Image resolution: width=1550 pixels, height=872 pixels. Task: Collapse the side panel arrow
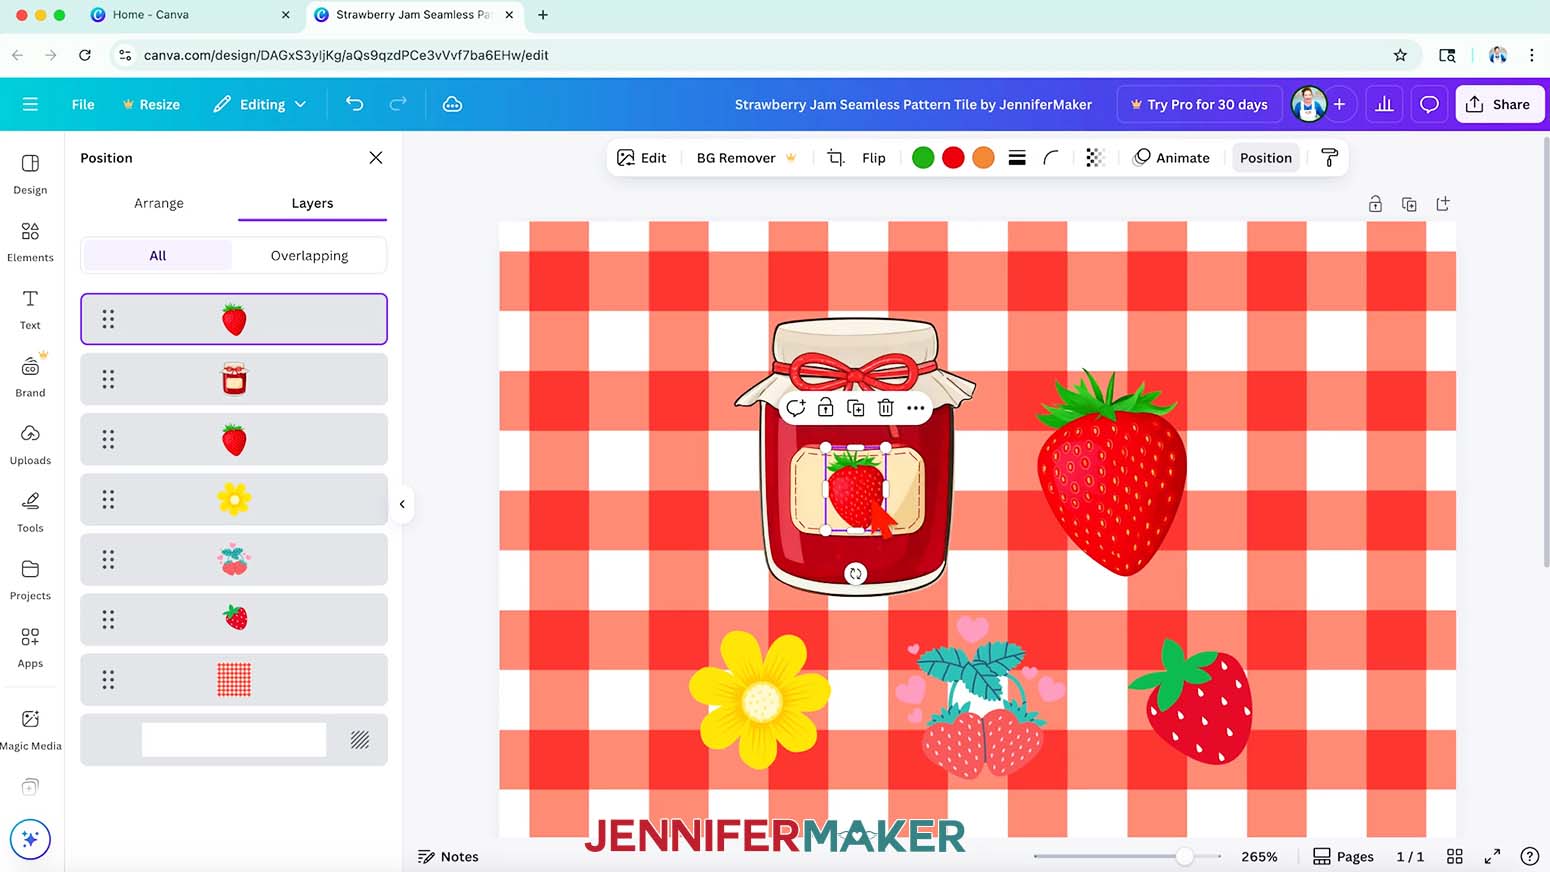tap(402, 504)
